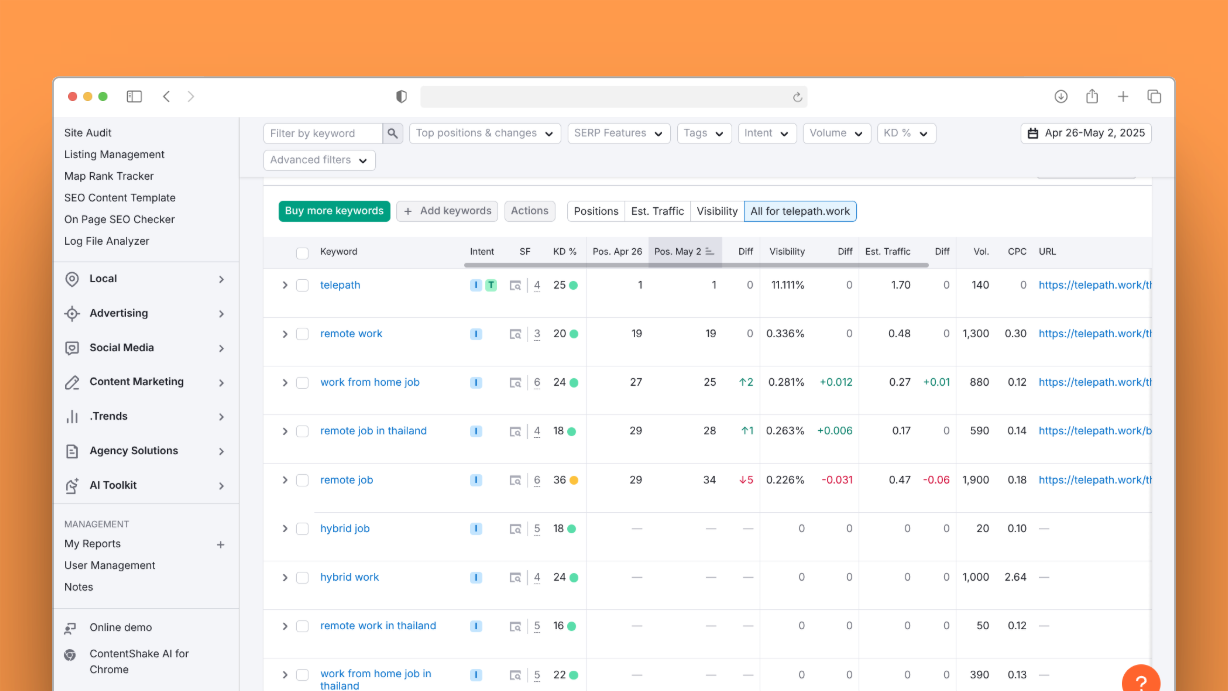Select the Visibility tab

point(717,211)
